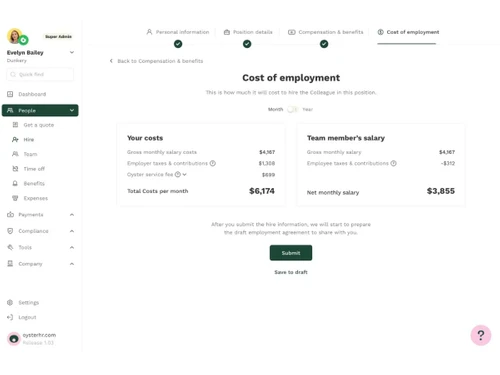
Task: Click the Benefits bell icon
Action: 15,183
